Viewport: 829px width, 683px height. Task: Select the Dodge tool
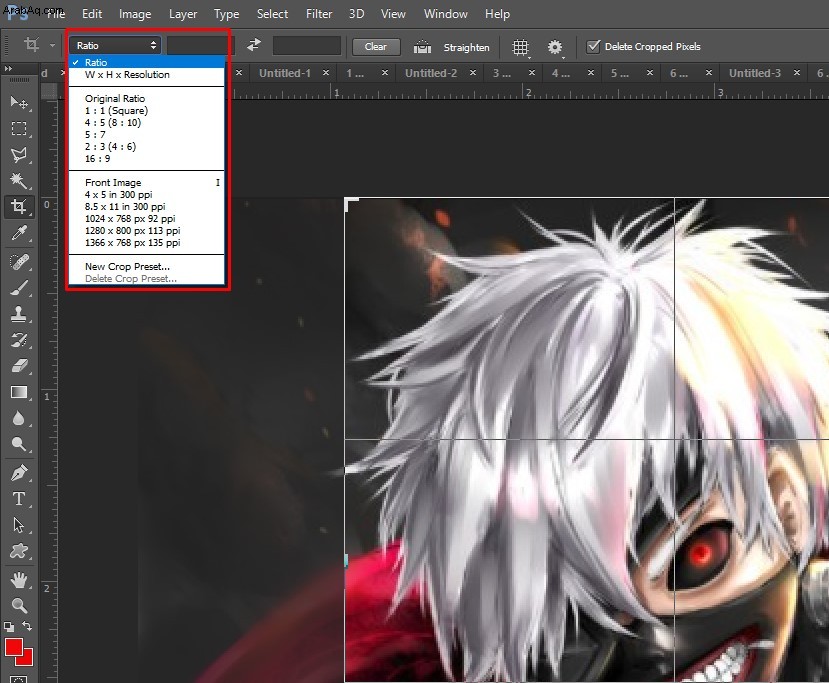(19, 444)
